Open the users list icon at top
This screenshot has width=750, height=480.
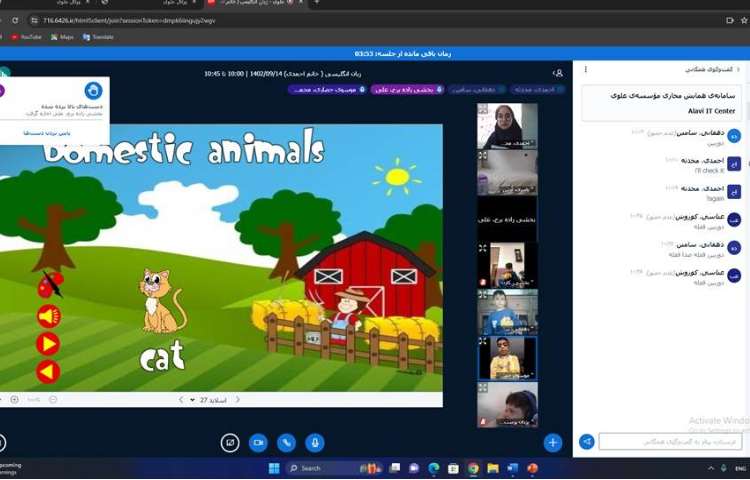point(557,73)
